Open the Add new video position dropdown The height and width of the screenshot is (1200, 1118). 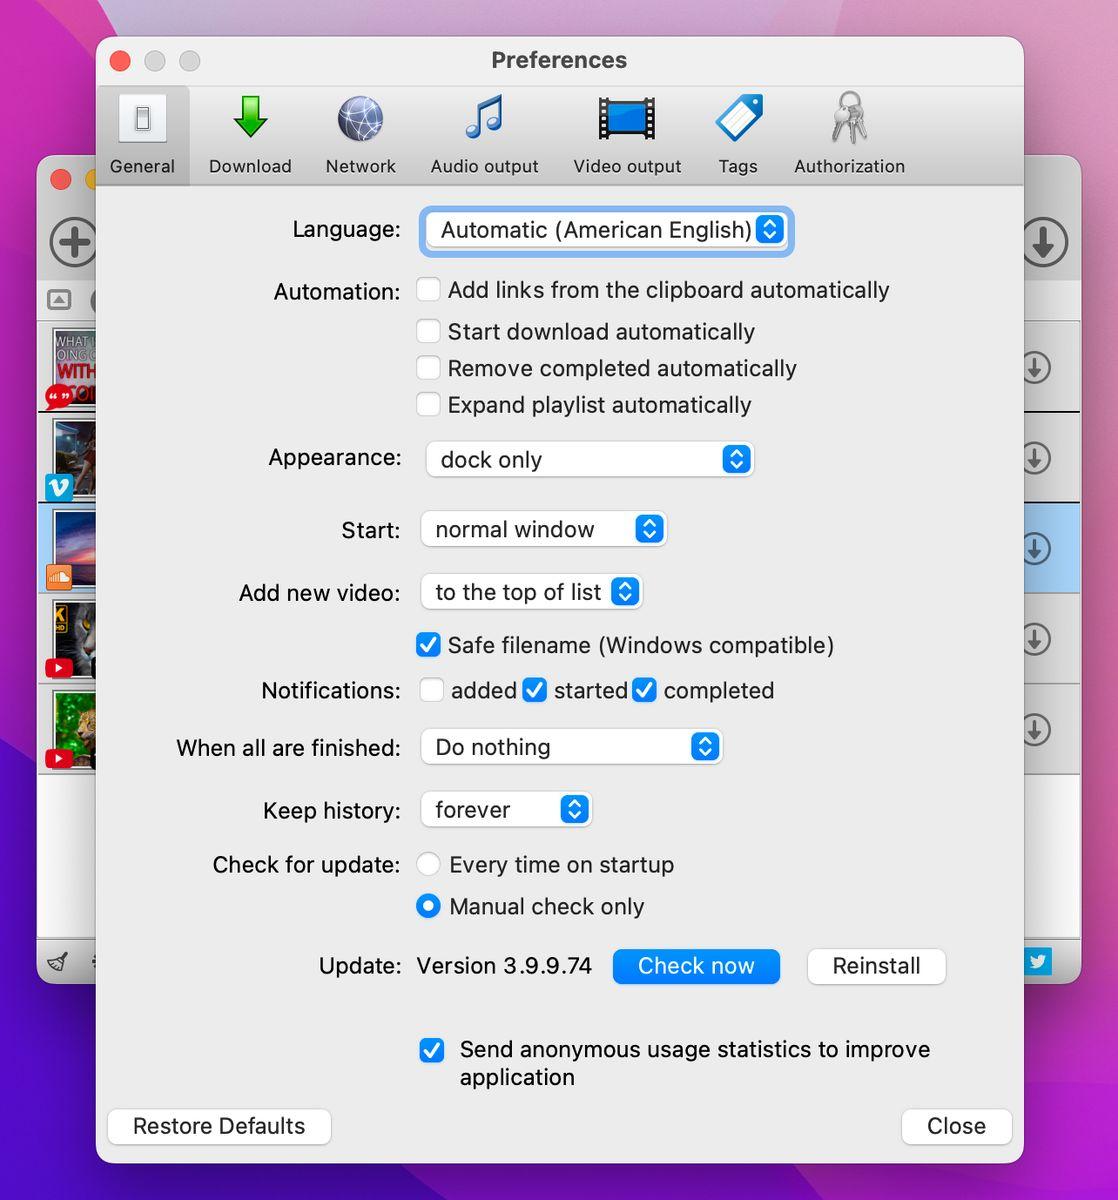coord(531,592)
